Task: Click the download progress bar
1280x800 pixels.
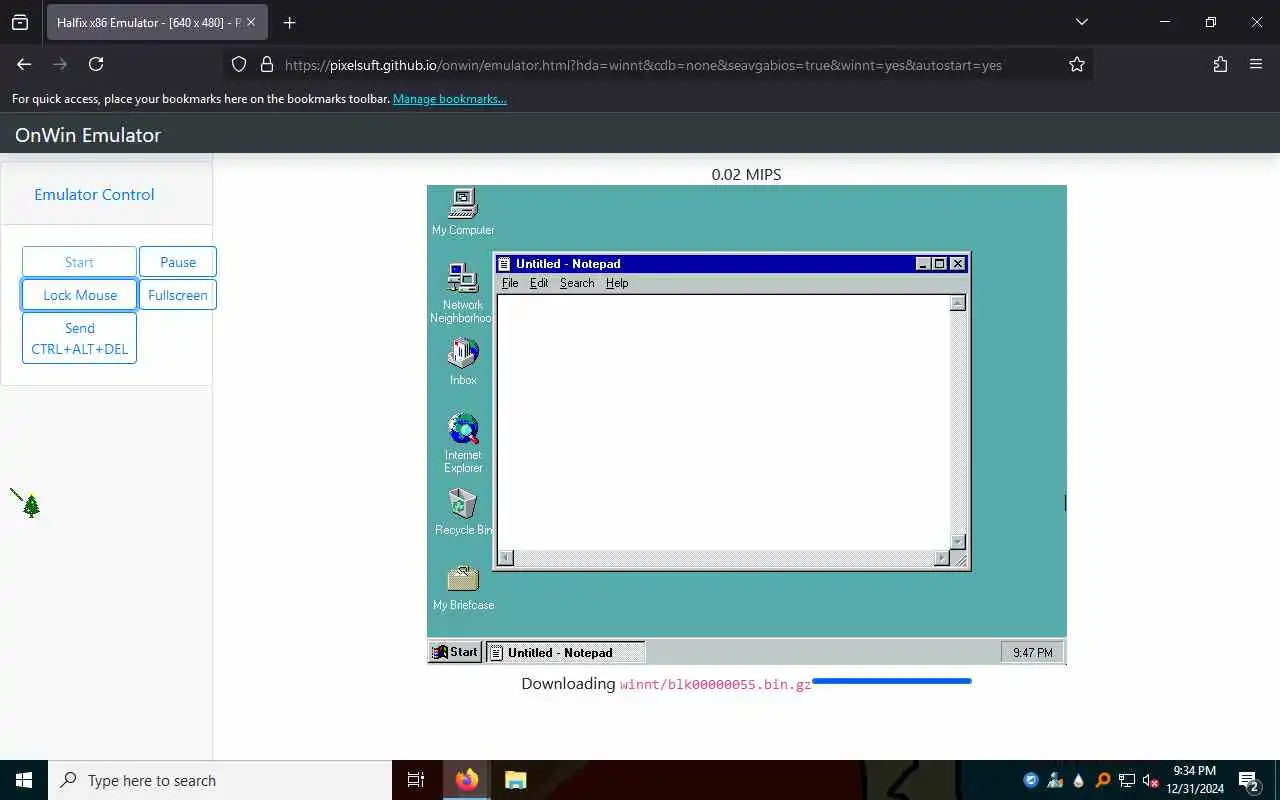Action: [x=892, y=682]
